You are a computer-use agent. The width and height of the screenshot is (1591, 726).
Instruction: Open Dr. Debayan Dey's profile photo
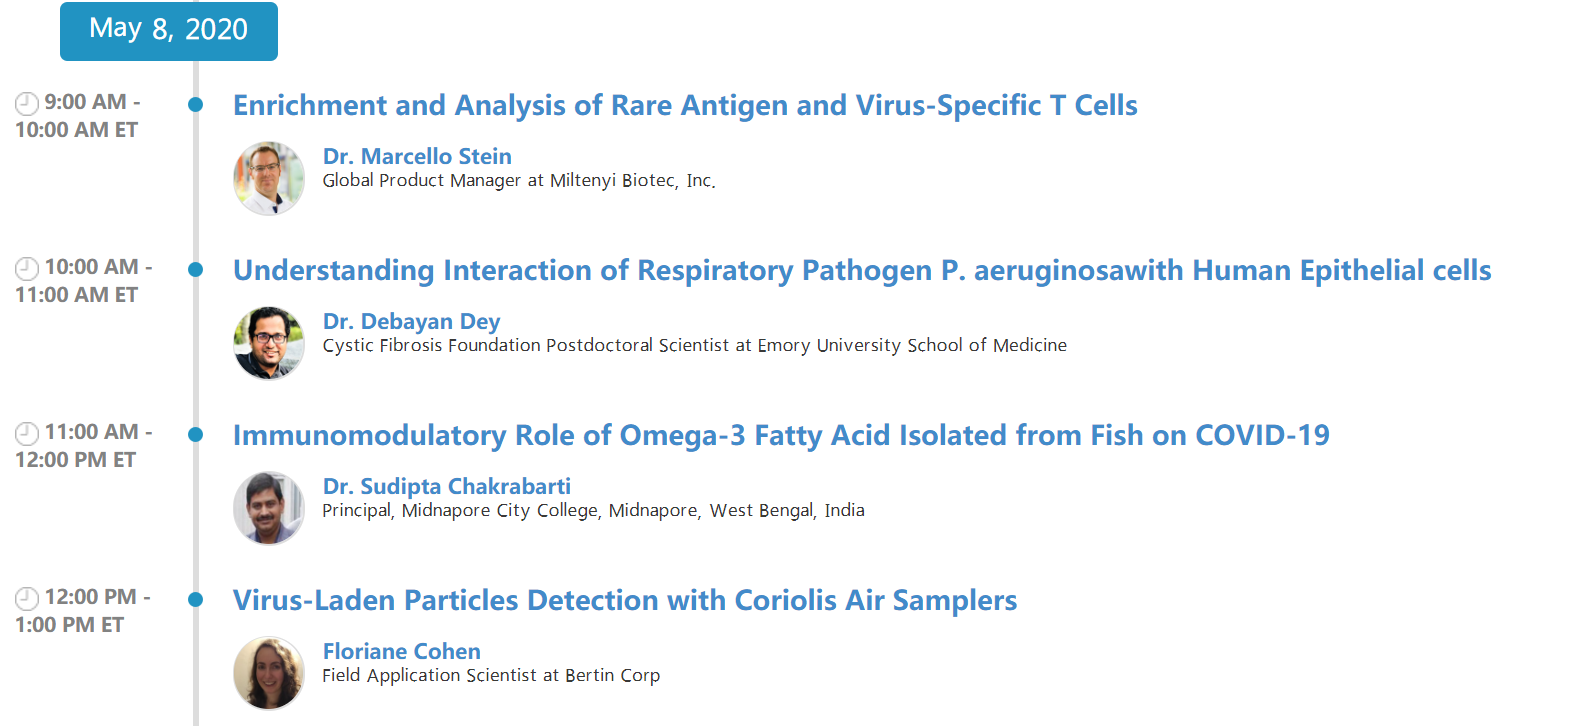(269, 343)
